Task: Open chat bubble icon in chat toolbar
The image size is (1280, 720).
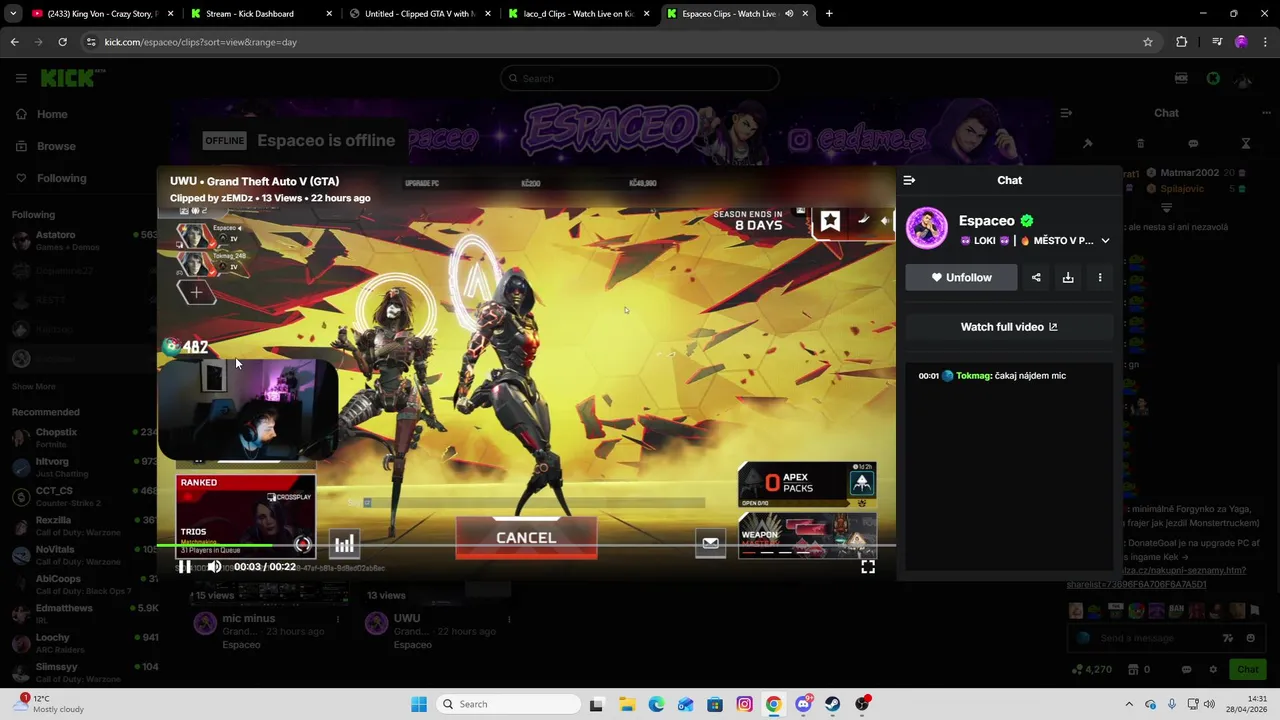Action: pos(1193,144)
